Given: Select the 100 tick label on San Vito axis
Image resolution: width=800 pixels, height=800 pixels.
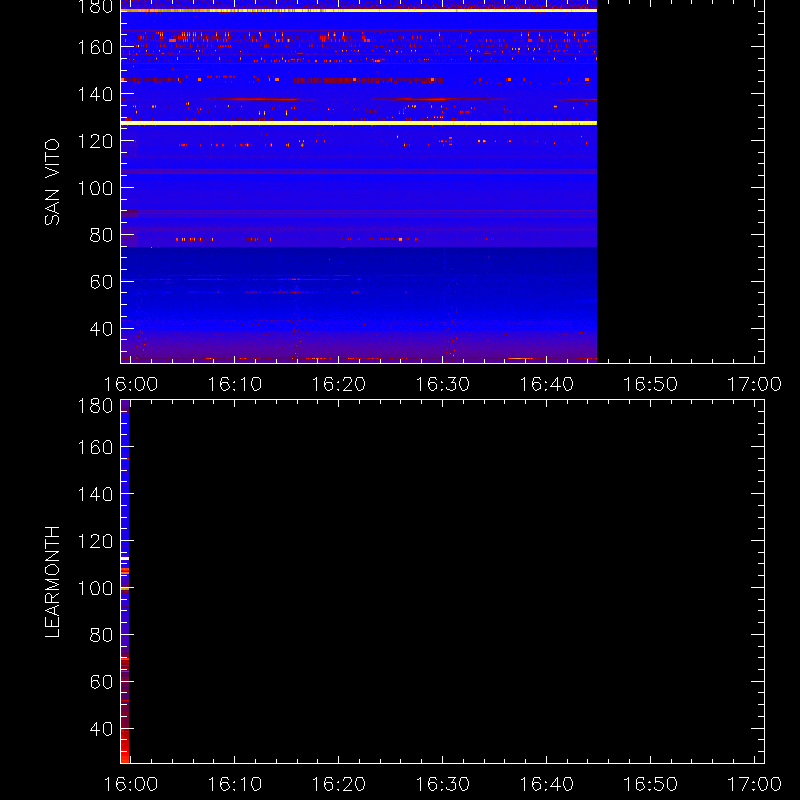Looking at the screenshot, I should [95, 188].
